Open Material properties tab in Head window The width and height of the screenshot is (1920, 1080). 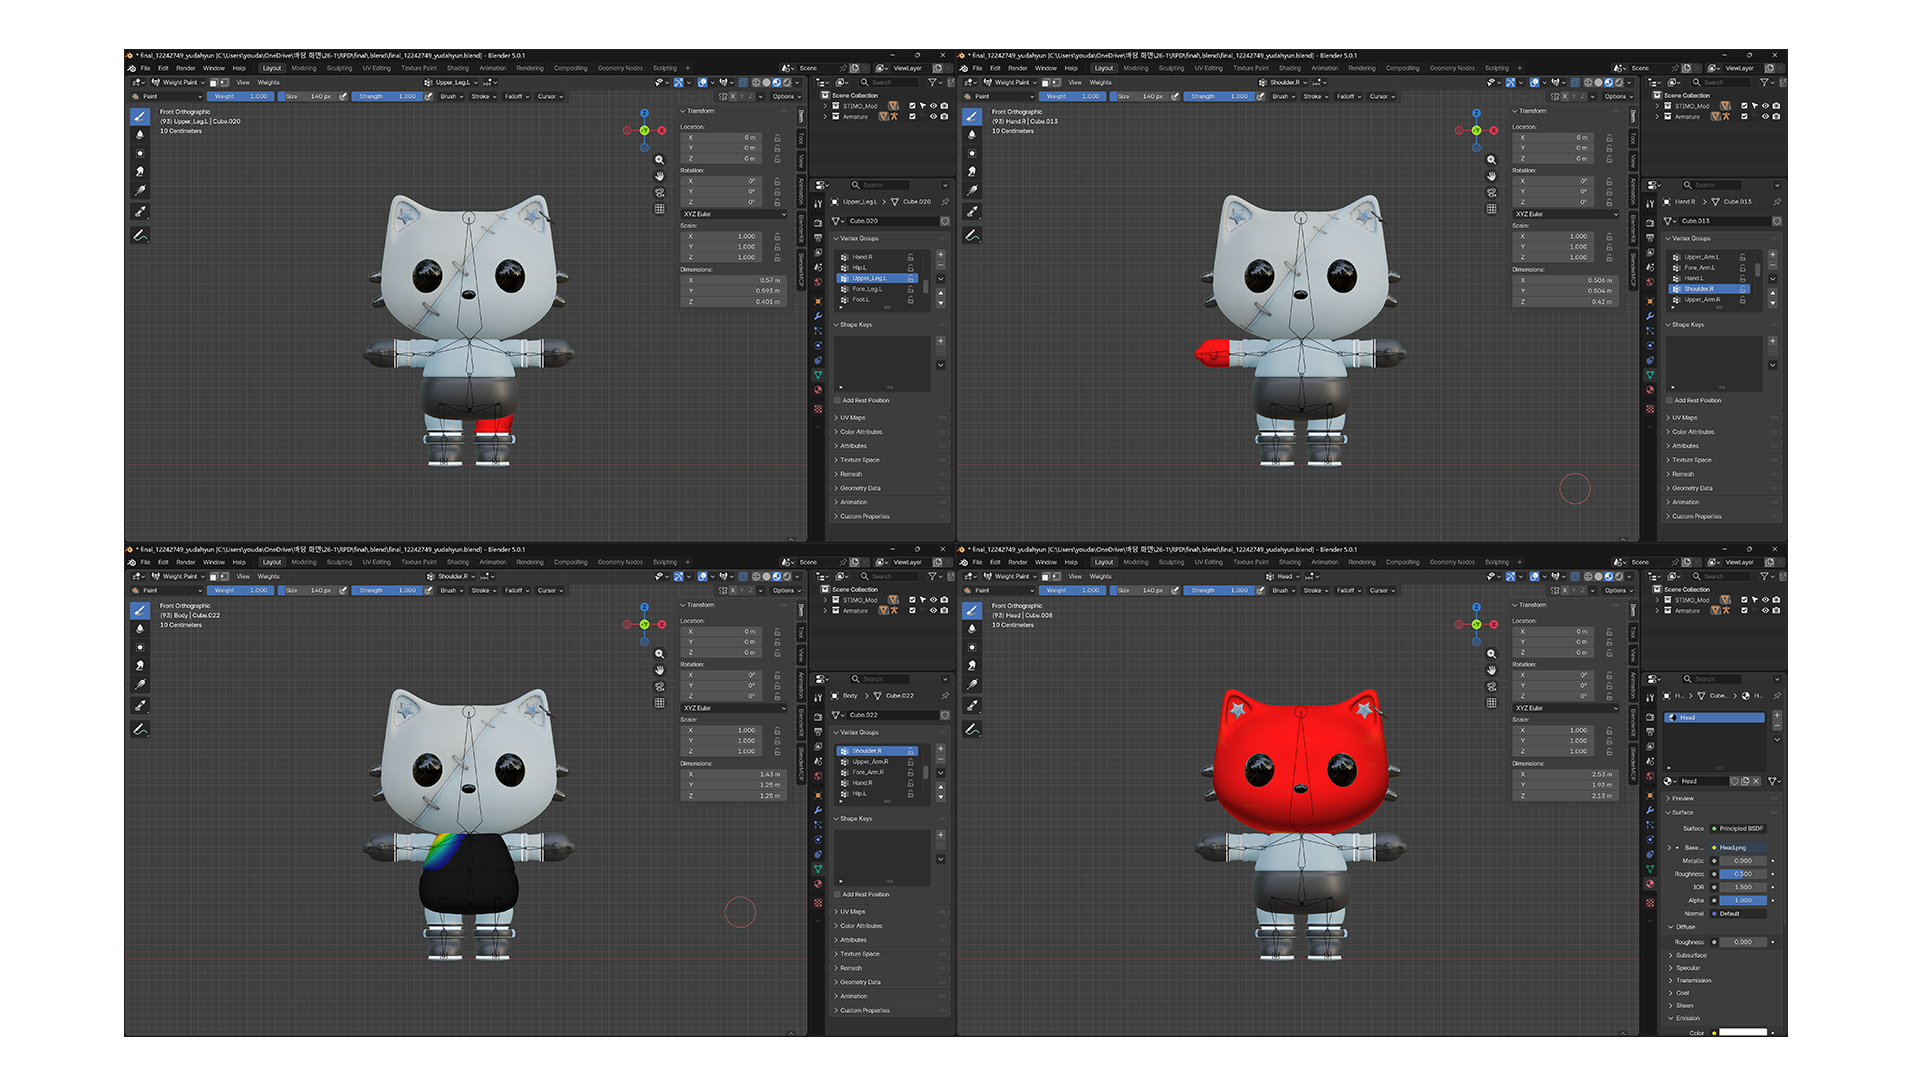pos(1650,883)
